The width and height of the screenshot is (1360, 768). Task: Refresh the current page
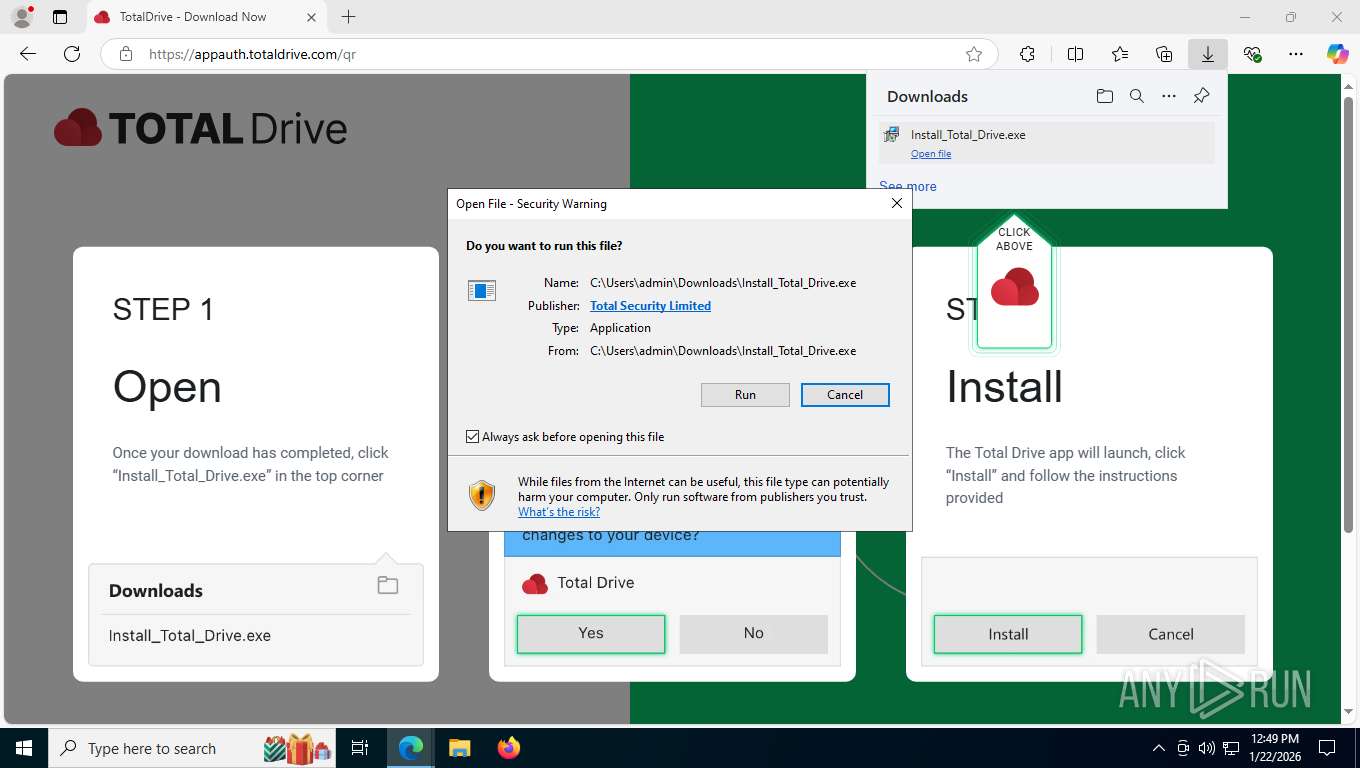(x=72, y=54)
